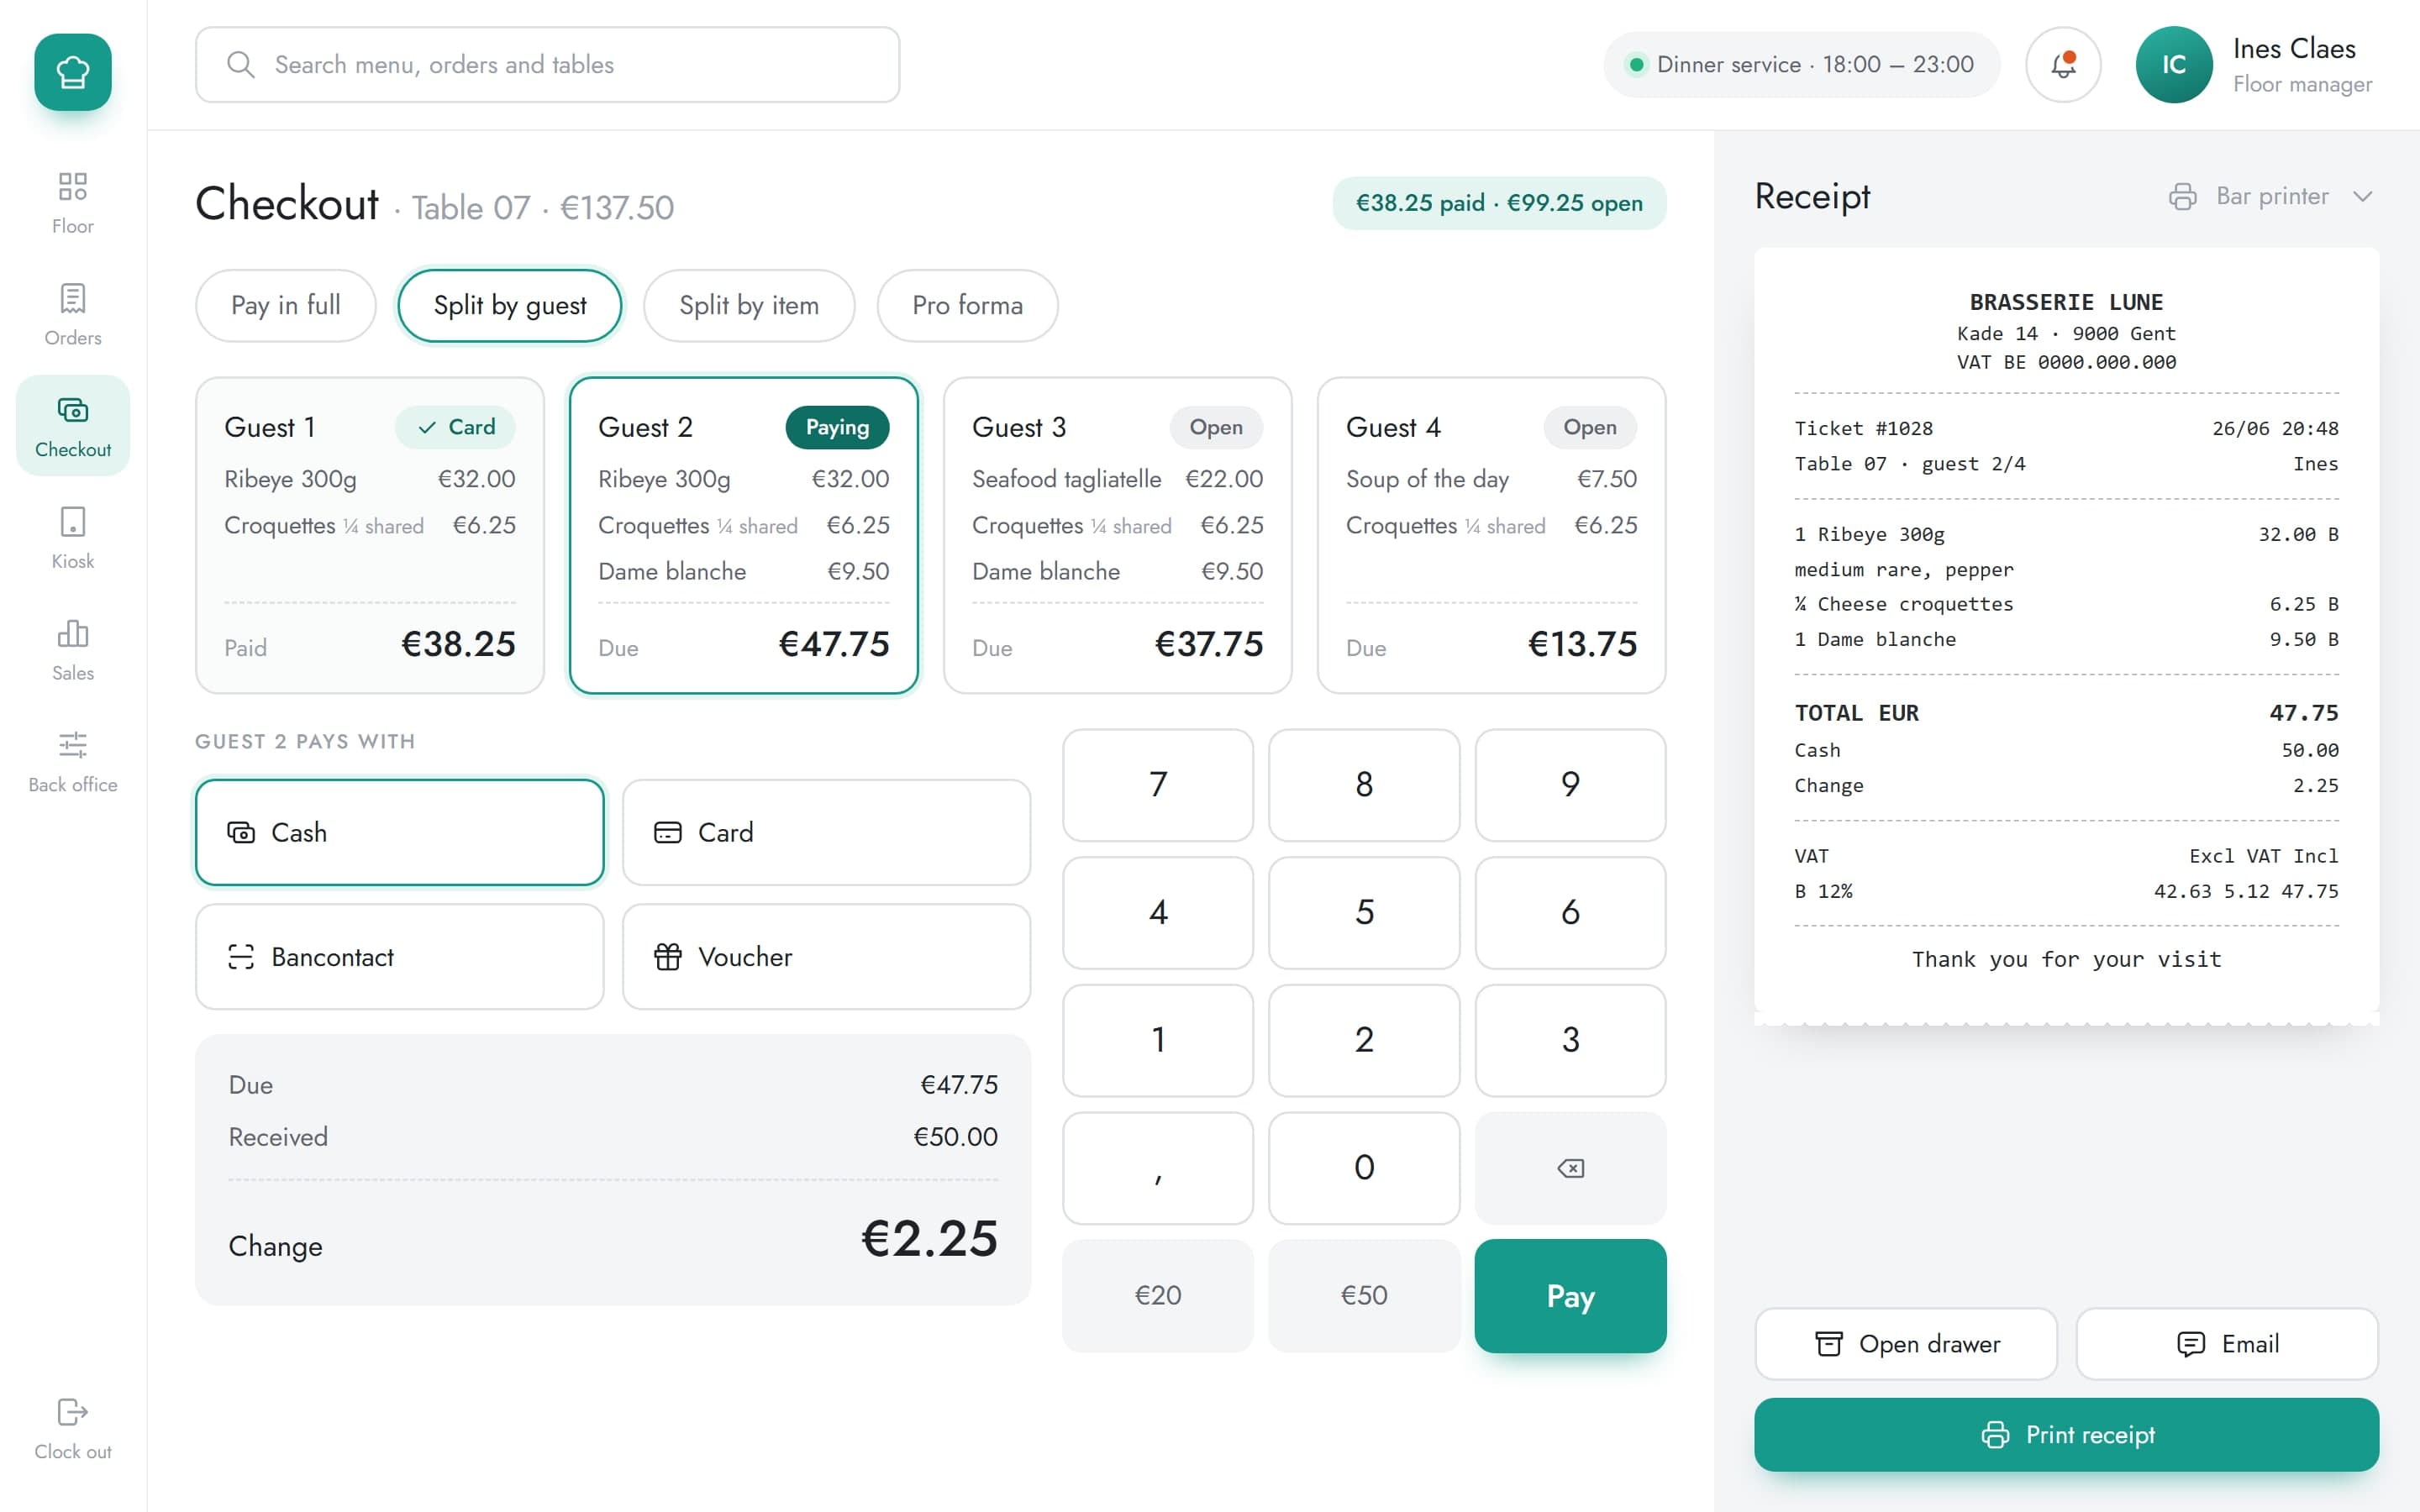This screenshot has height=1512, width=2420.
Task: Choose Card as payment method
Action: tap(826, 832)
